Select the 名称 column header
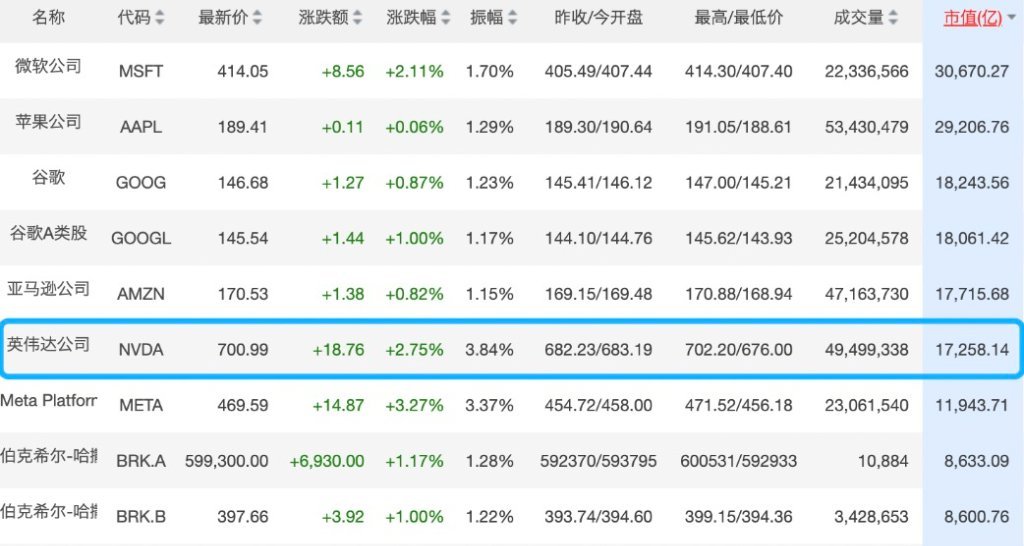Screen dimensions: 1024x546 tap(48, 18)
